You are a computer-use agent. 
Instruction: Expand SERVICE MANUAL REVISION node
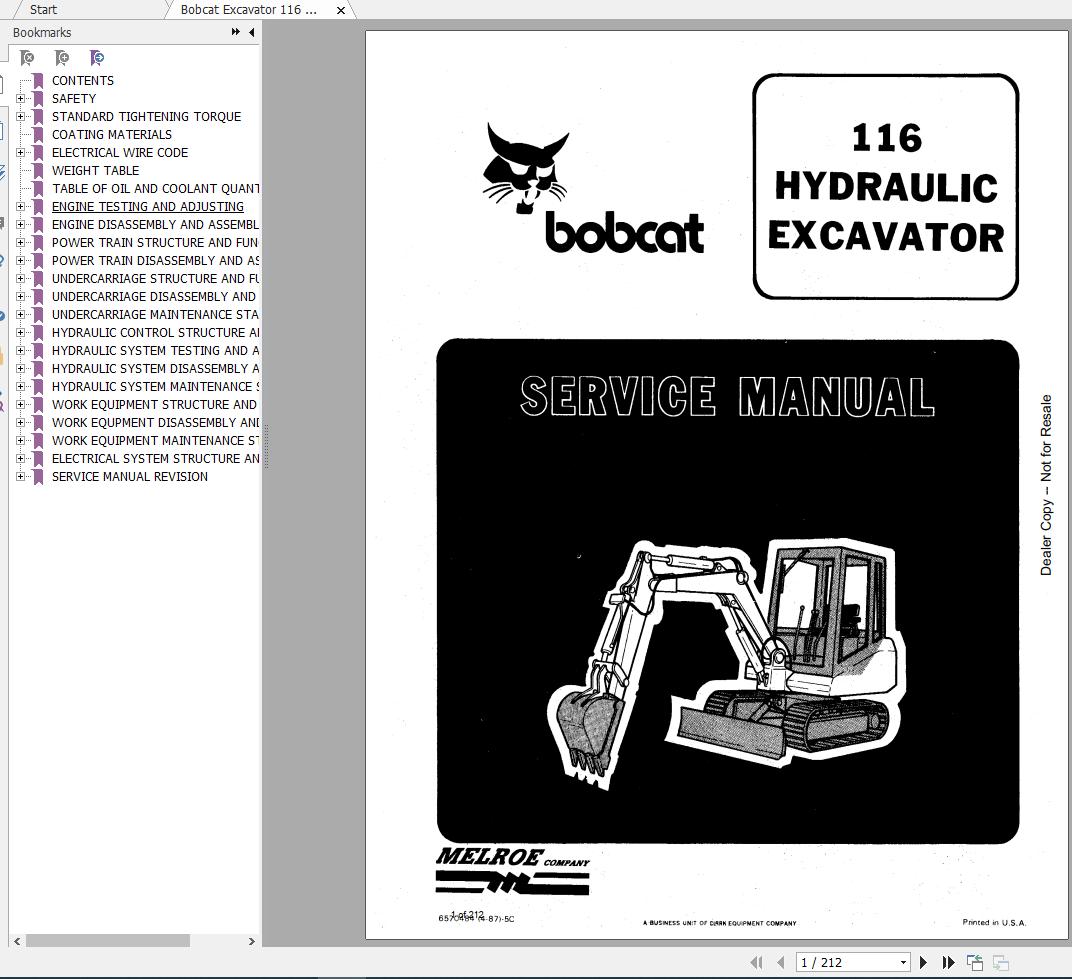click(21, 477)
